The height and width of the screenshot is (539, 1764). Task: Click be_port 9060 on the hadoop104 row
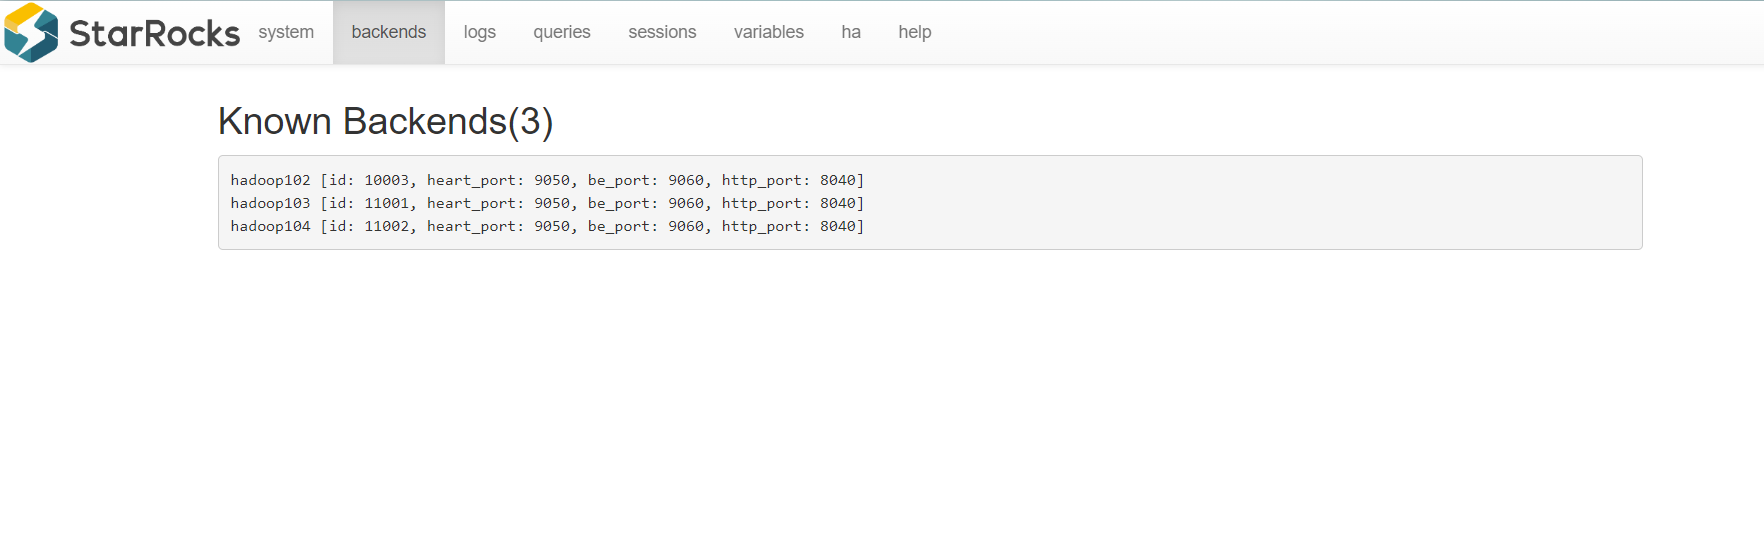click(686, 226)
